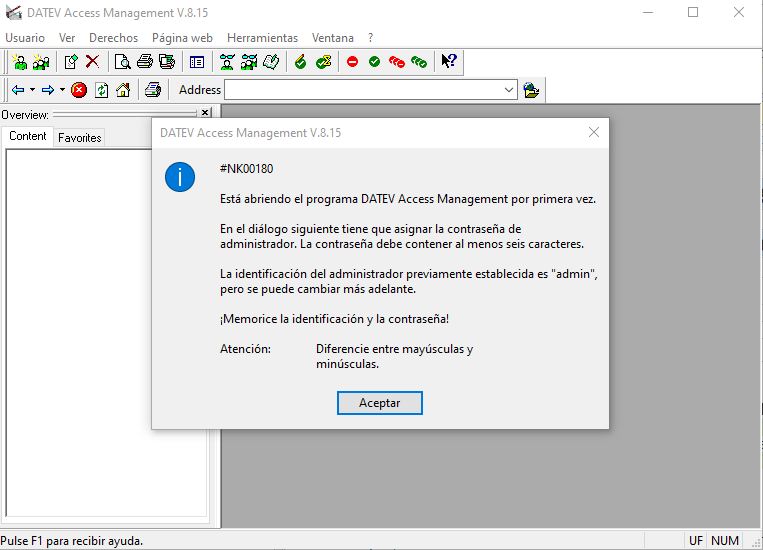Click the blue list view icon
The height and width of the screenshot is (550, 763).
pos(197,62)
